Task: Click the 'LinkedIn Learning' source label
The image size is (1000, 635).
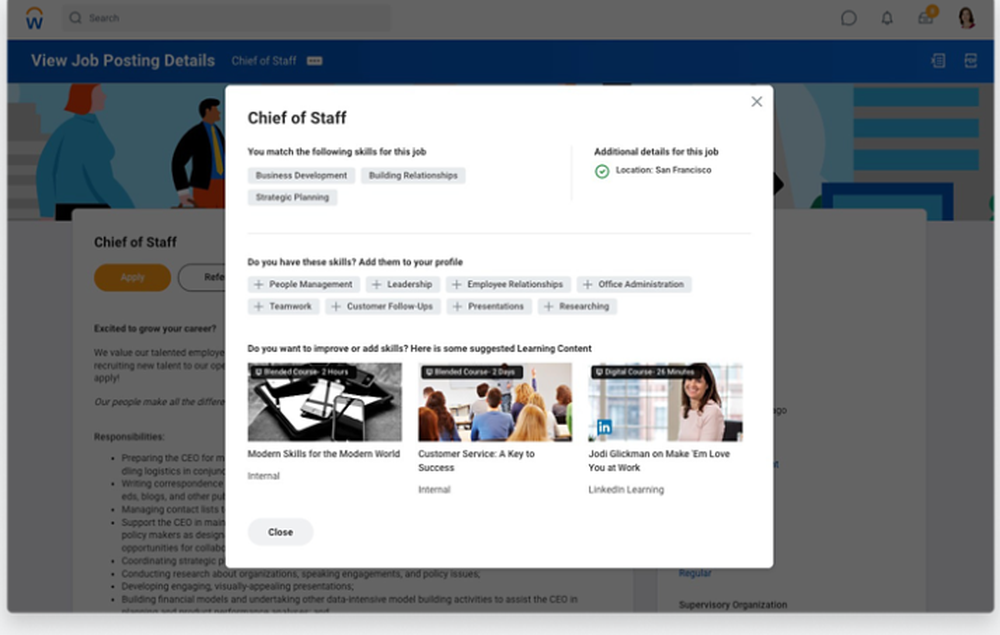Action: (626, 490)
